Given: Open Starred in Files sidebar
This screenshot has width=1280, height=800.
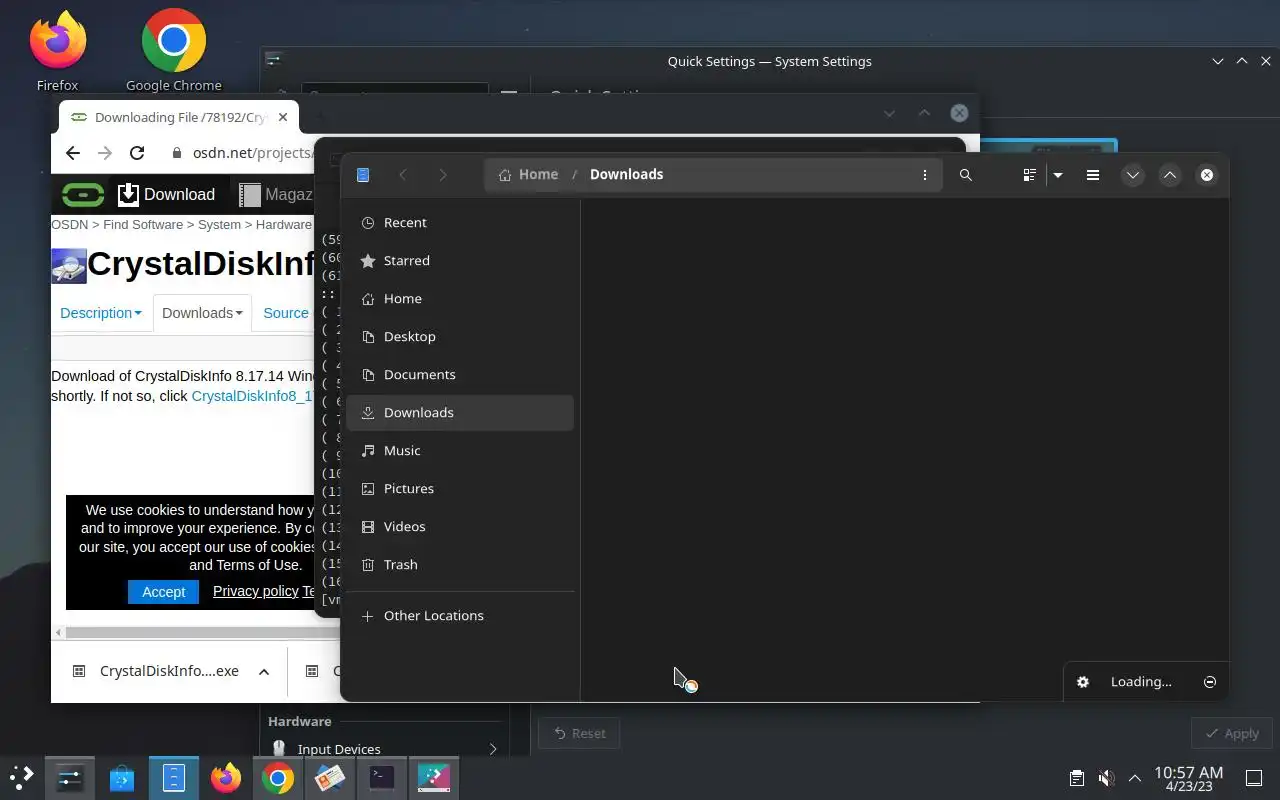Looking at the screenshot, I should [x=460, y=261].
